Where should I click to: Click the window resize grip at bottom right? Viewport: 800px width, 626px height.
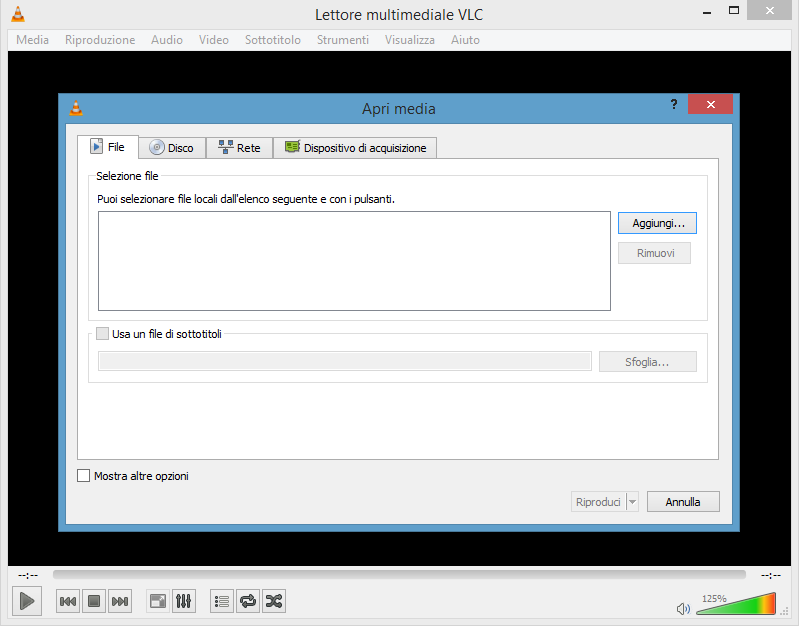click(x=784, y=611)
